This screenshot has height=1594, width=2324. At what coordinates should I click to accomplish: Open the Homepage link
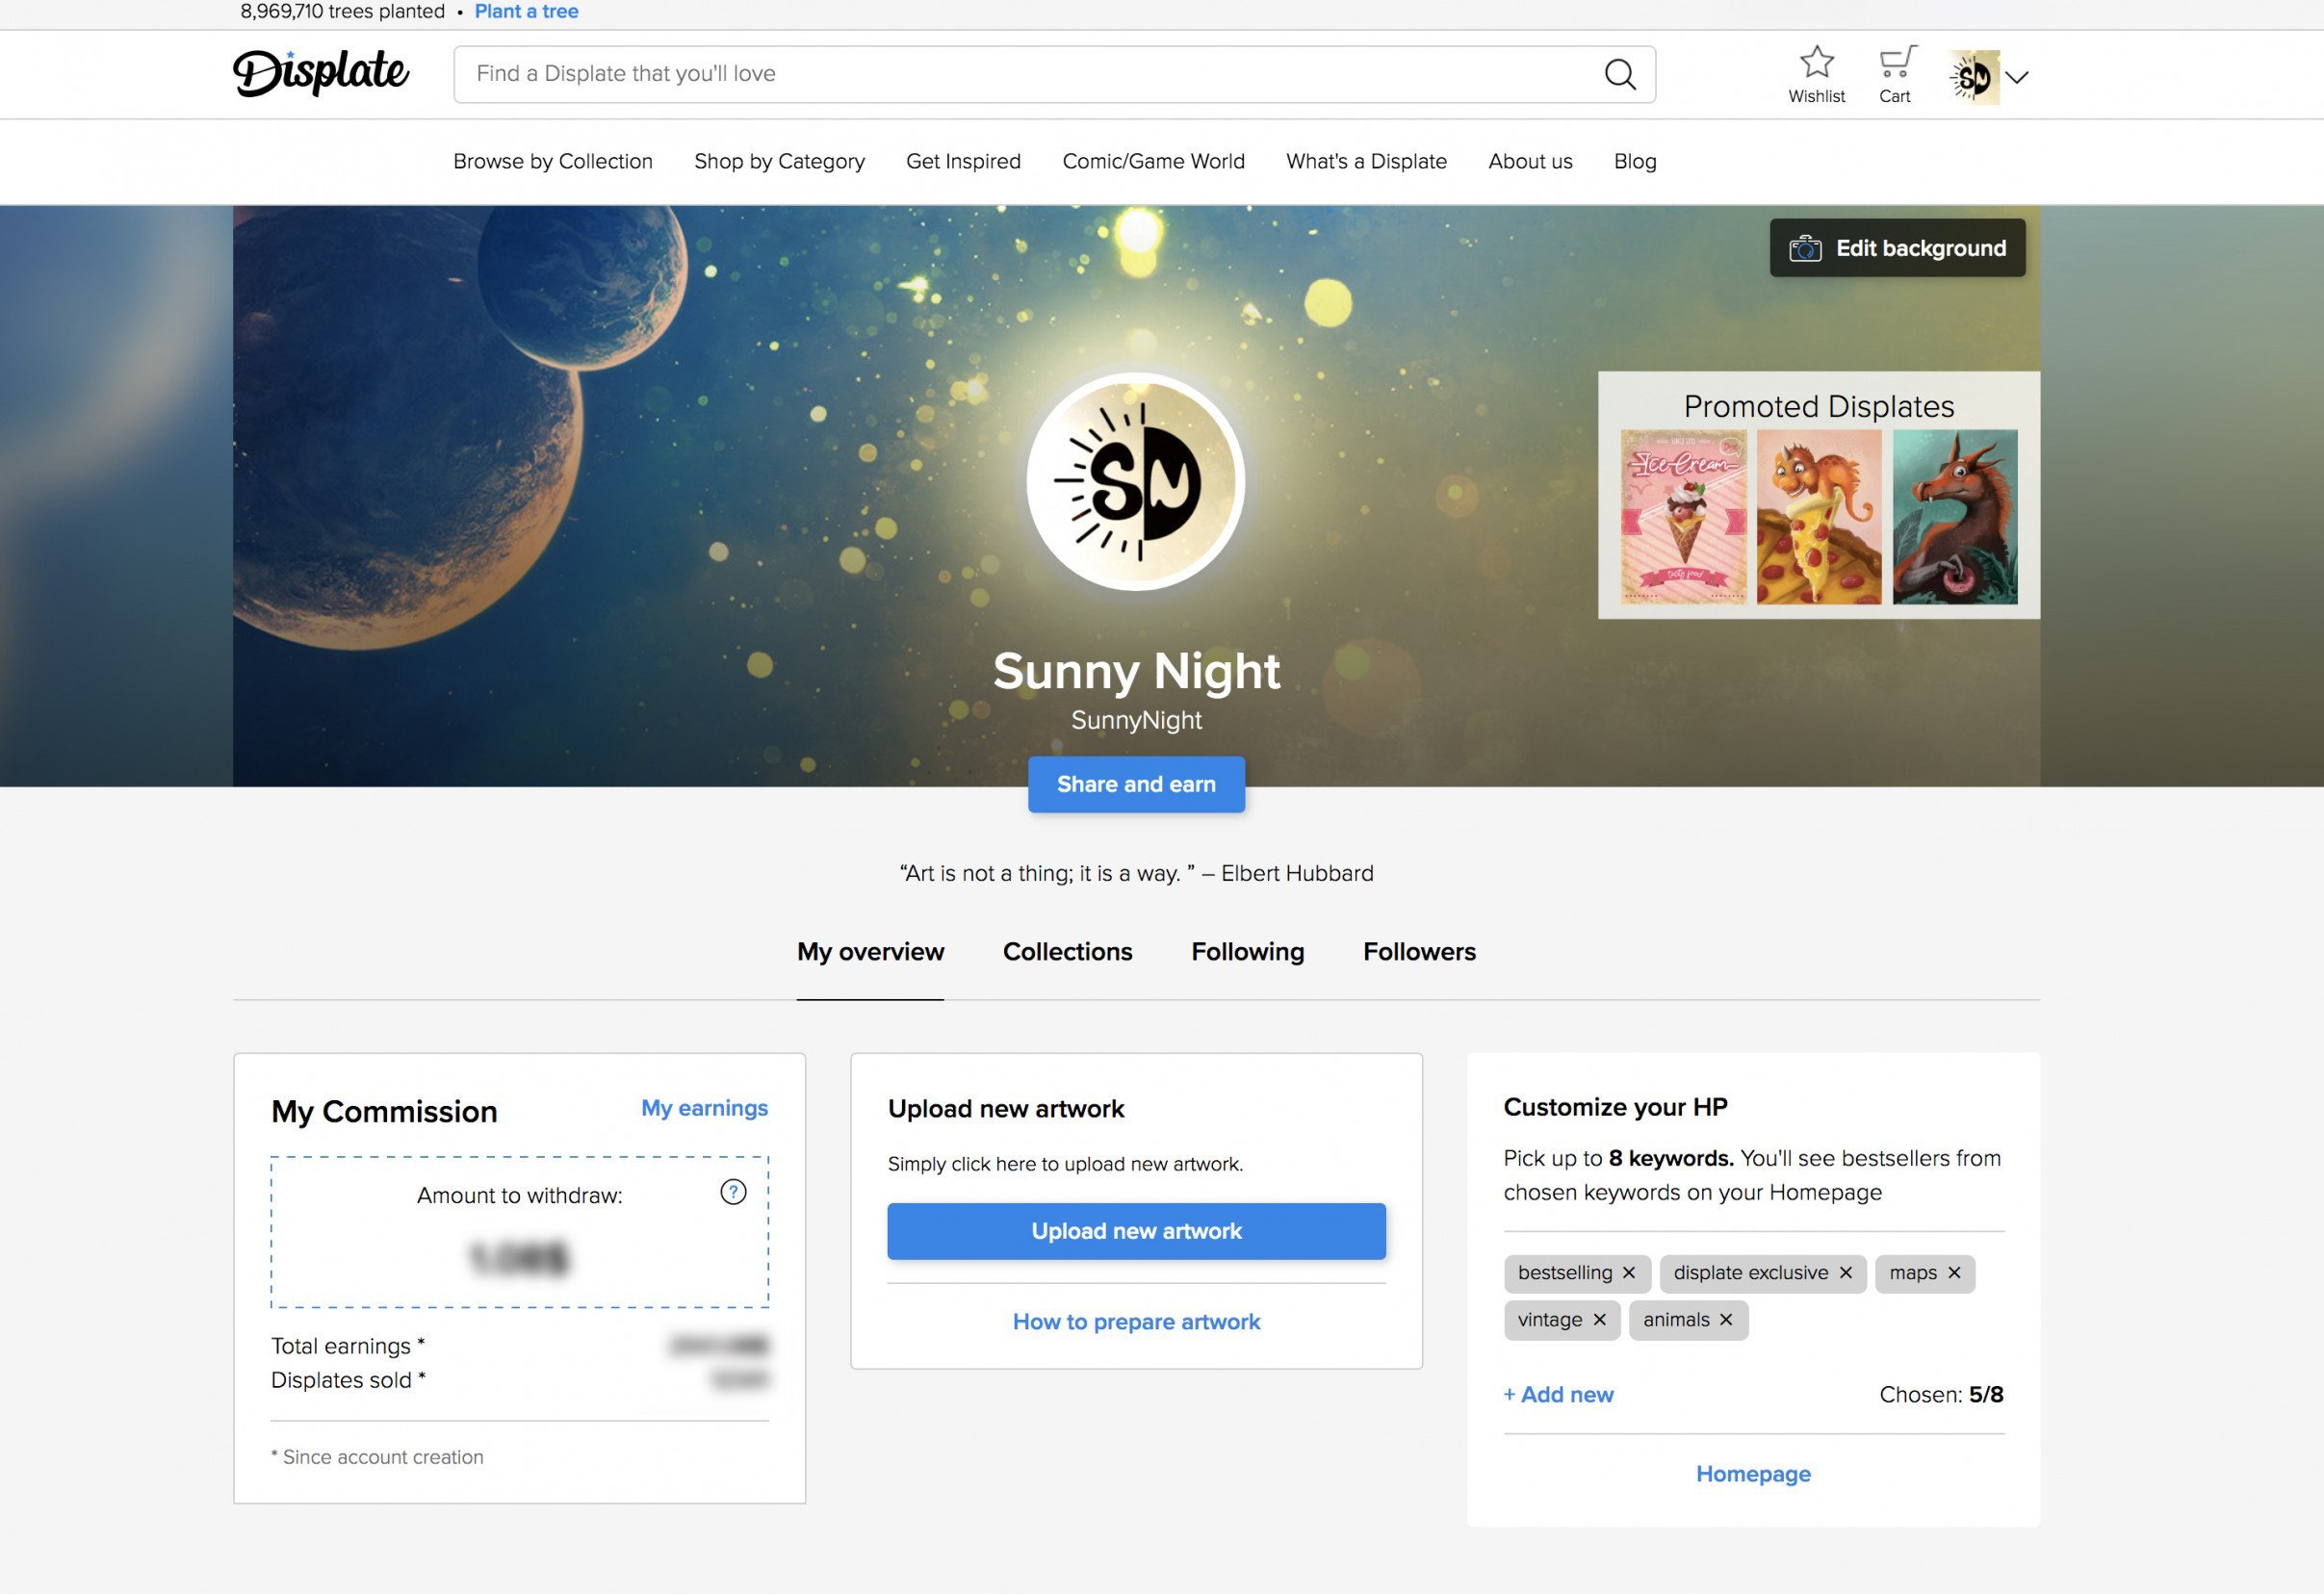point(1753,1474)
